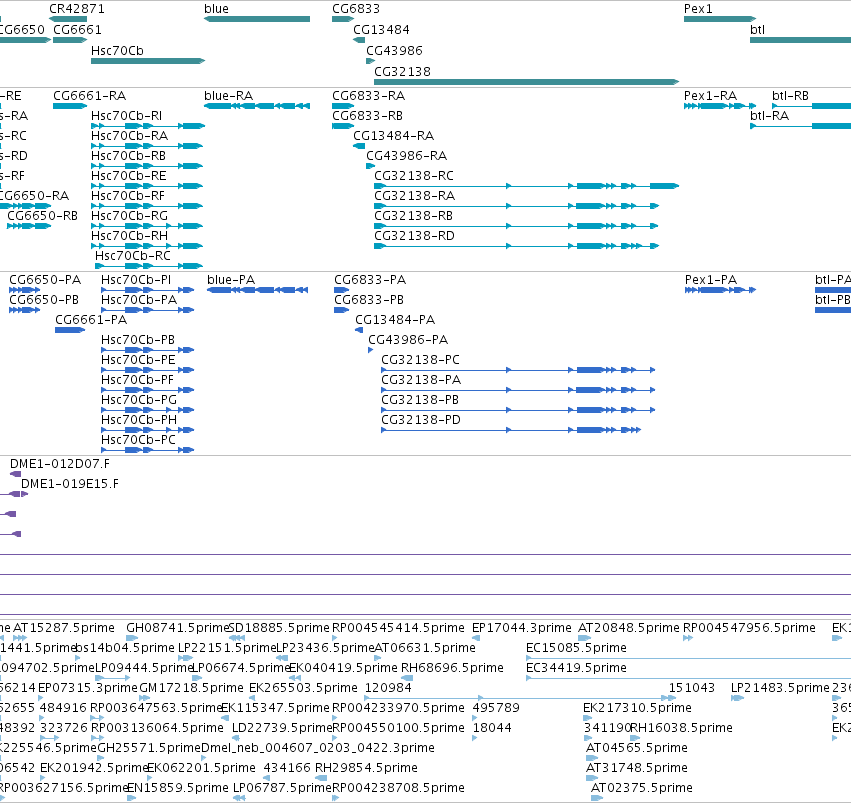Select protein CG13484-PA
This screenshot has height=803, width=851.
tap(359, 330)
